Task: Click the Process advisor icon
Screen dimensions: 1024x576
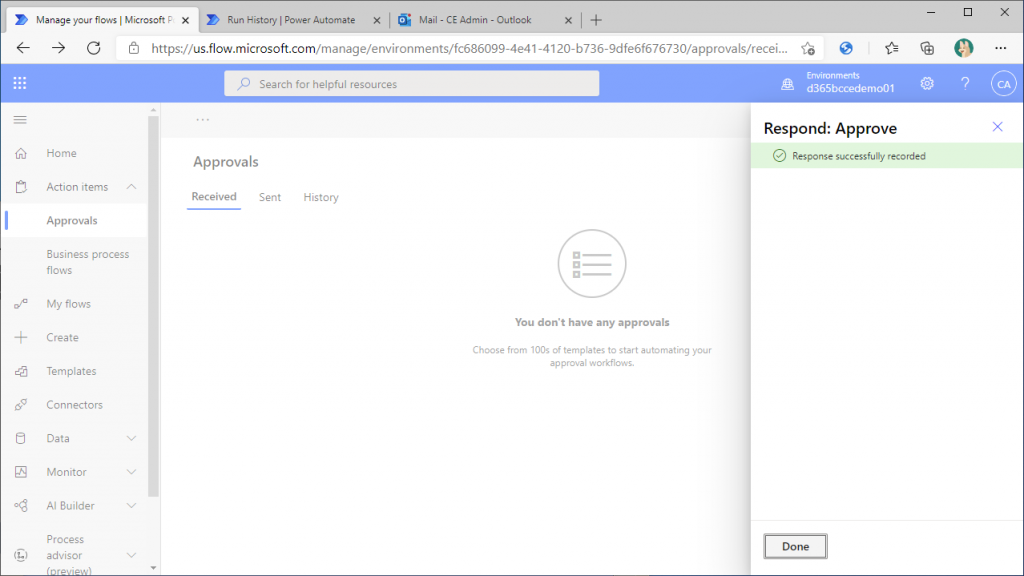Action: click(x=21, y=555)
